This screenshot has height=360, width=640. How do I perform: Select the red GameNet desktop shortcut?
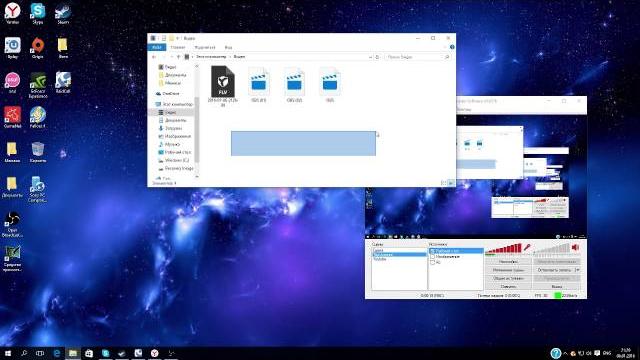click(12, 117)
